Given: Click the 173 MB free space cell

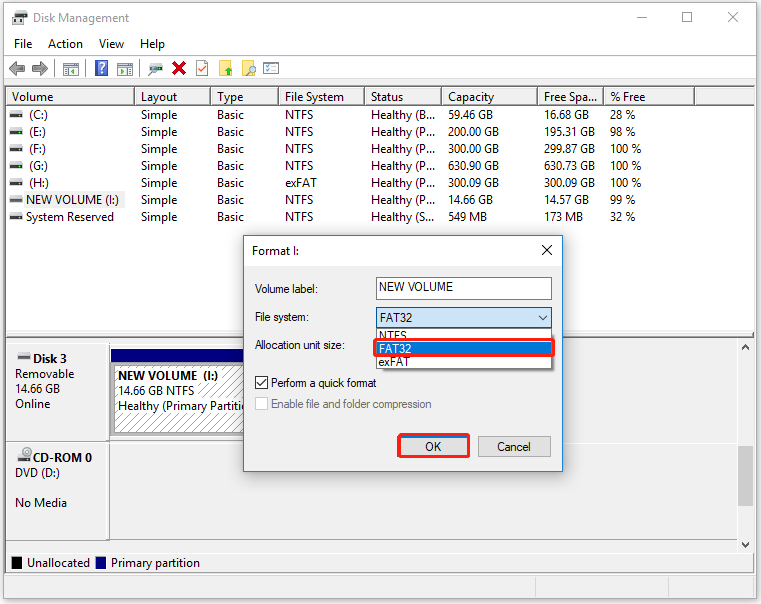Looking at the screenshot, I should coord(563,217).
